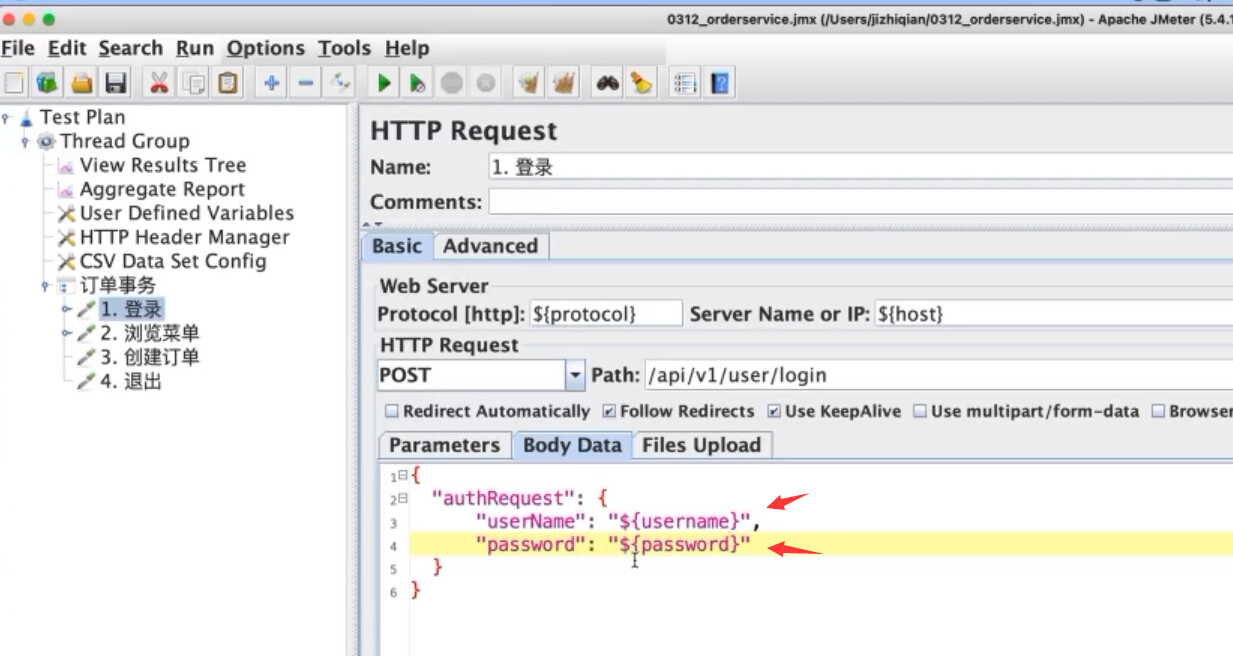Click the Save test plan disk icon
Screen dimensions: 1233x656
(x=116, y=83)
